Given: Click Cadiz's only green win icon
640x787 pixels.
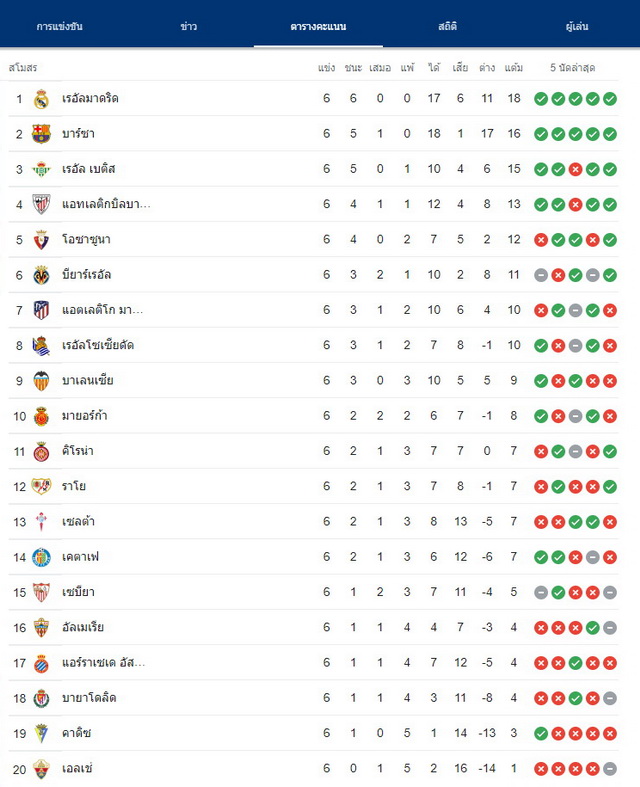Looking at the screenshot, I should [x=541, y=734].
